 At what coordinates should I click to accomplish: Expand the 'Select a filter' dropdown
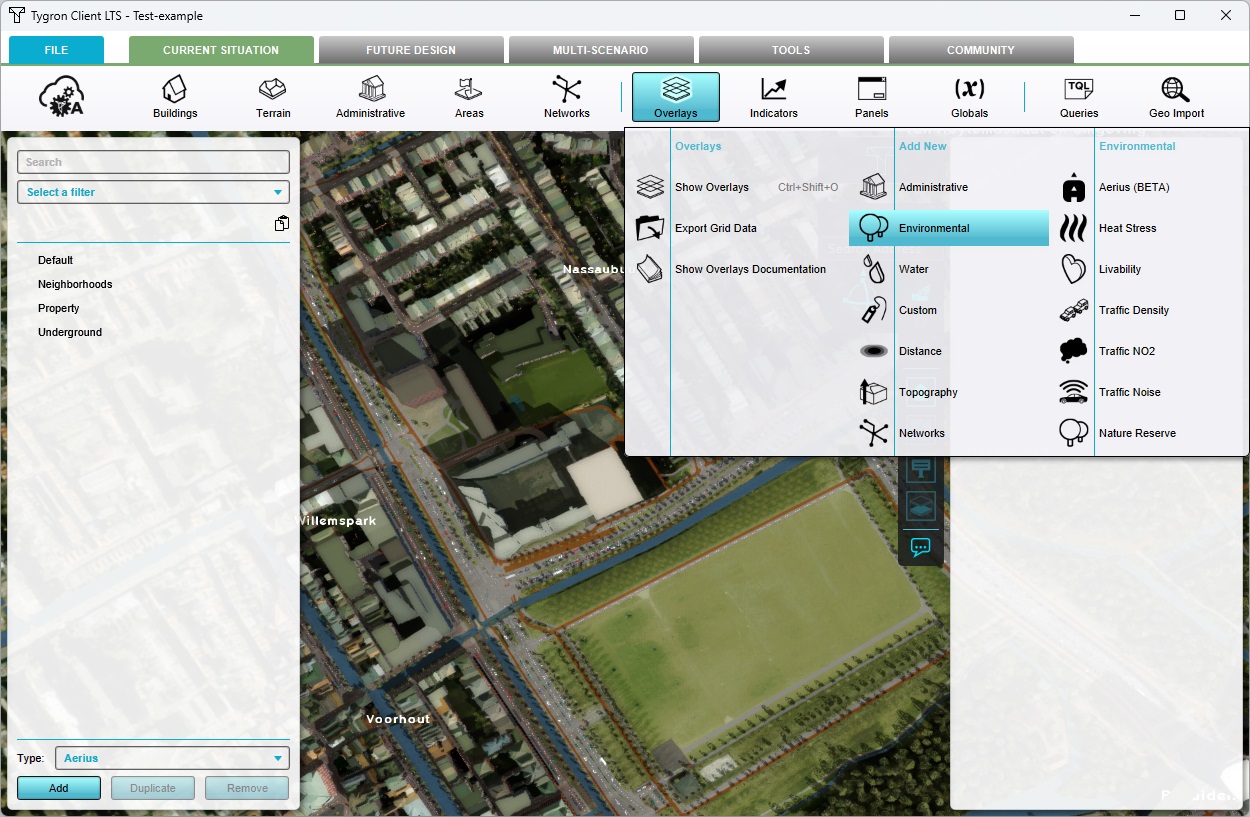point(153,192)
